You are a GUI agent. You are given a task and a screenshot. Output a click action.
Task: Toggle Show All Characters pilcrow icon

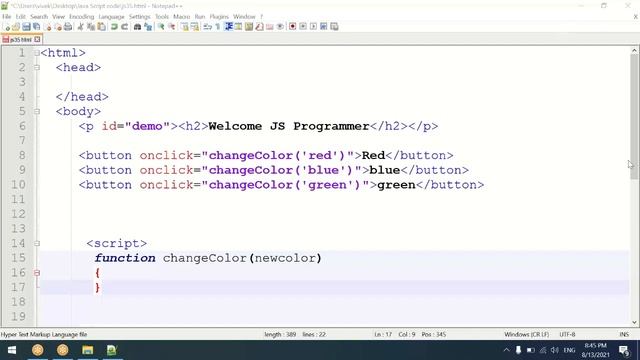pos(218,27)
